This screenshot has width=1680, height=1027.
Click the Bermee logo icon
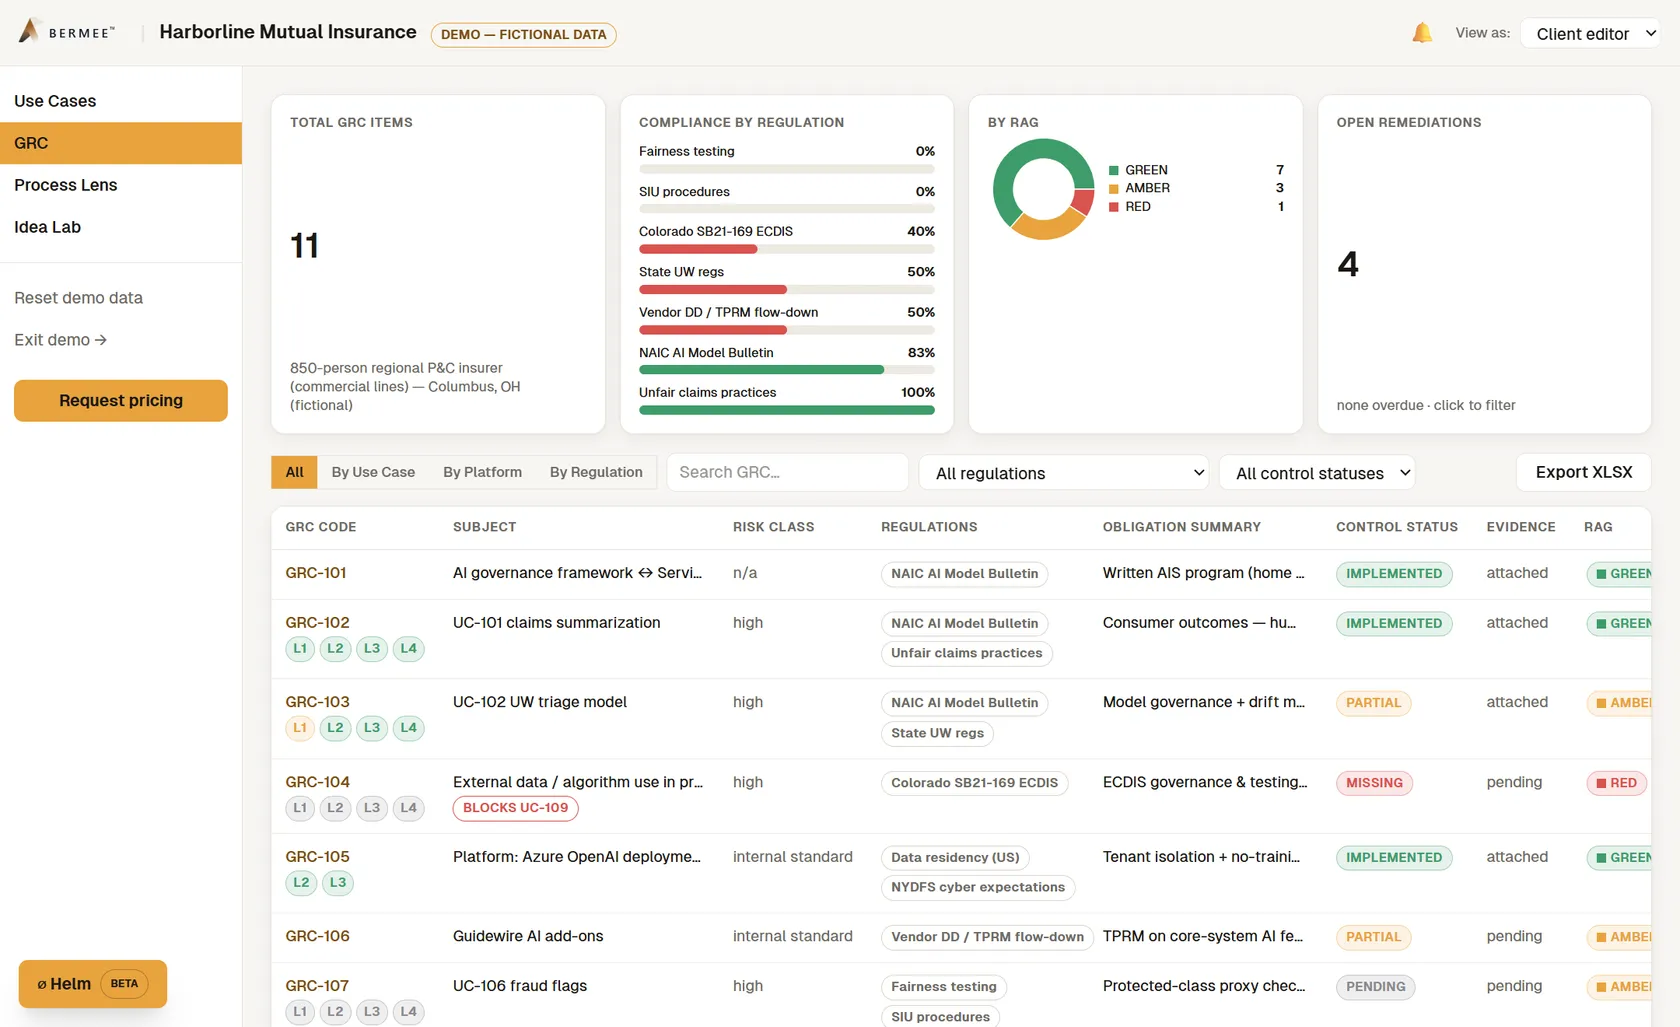pos(29,31)
